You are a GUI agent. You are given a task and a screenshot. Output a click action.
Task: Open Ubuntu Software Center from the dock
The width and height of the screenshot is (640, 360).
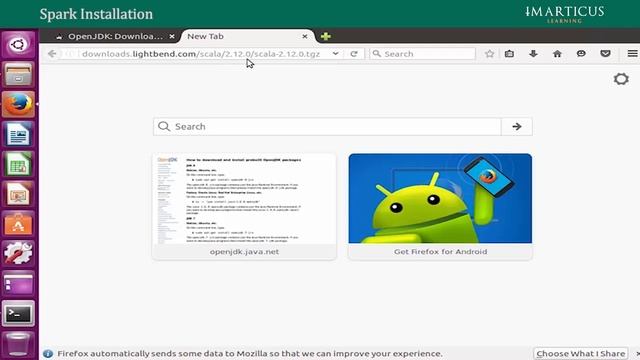[18, 224]
